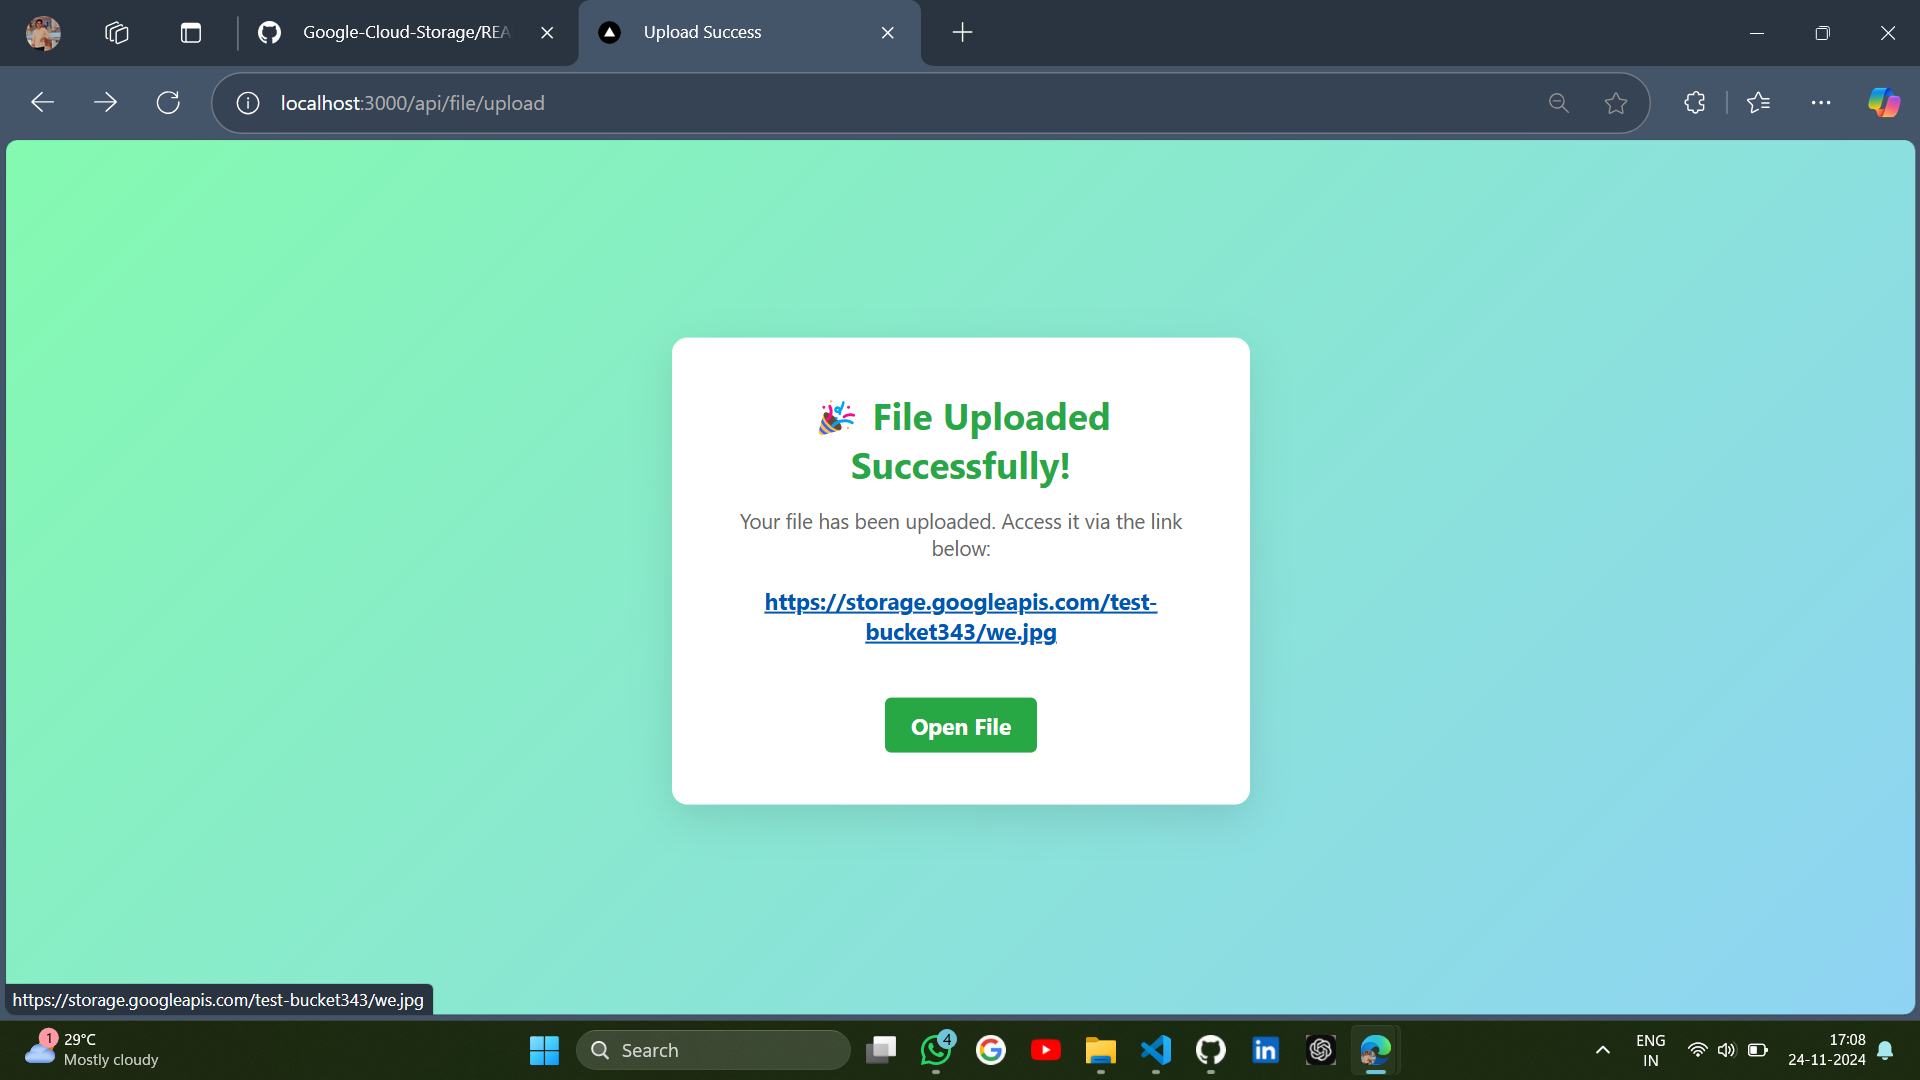This screenshot has width=1920, height=1080.
Task: Open LinkedIn from the taskbar
Action: [1266, 1050]
